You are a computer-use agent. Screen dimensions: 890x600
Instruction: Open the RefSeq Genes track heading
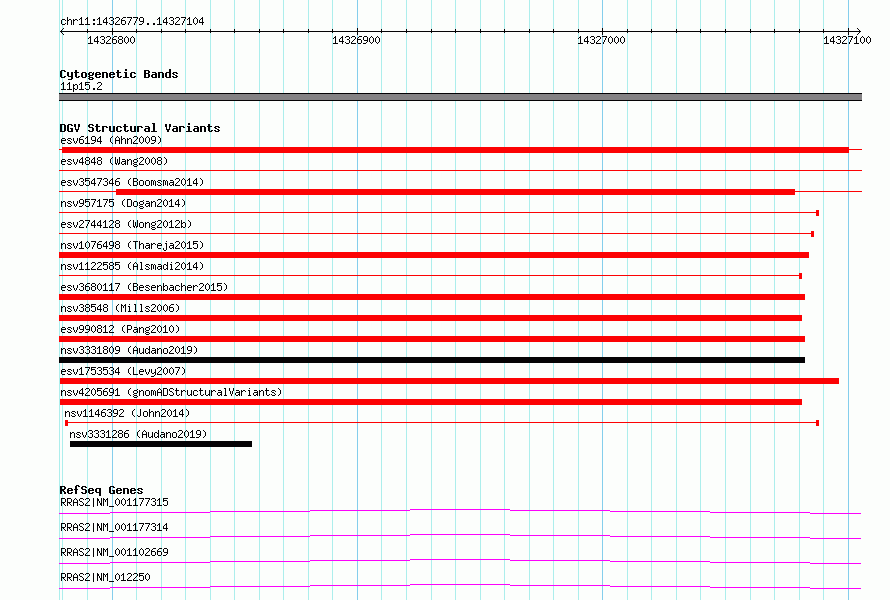click(101, 490)
